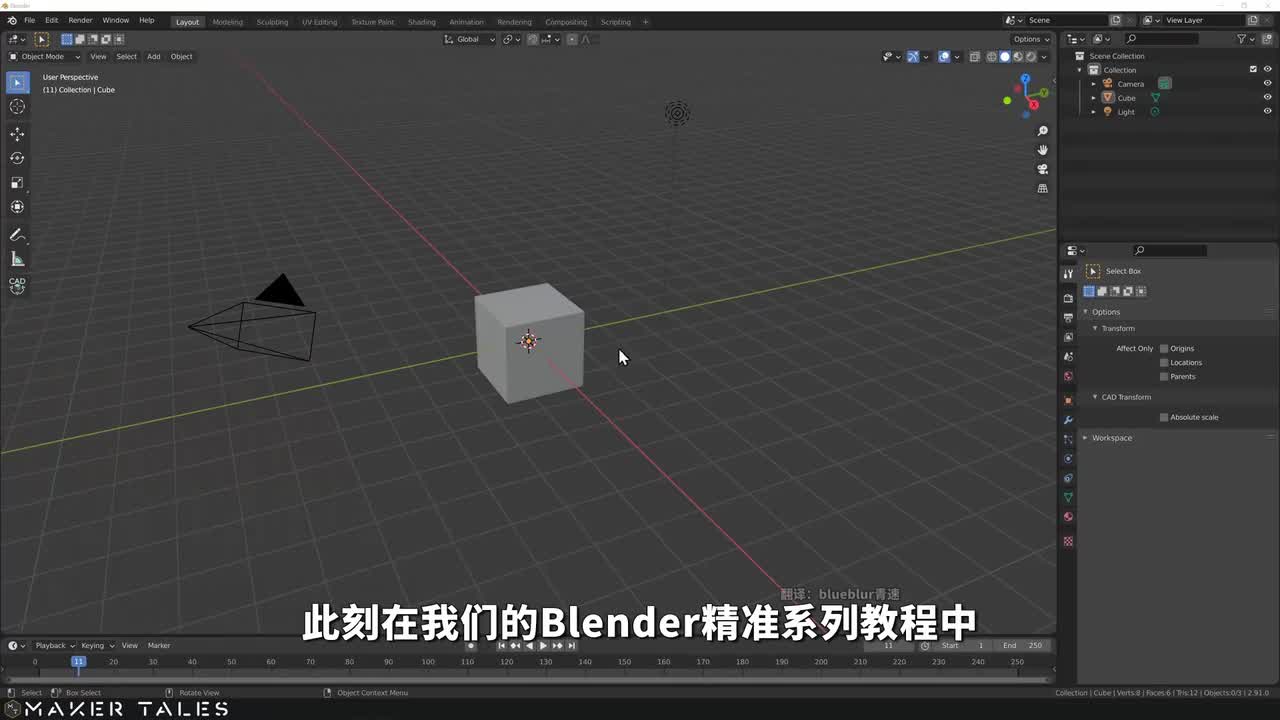
Task: Switch perspective/orthographic grid icon
Action: pos(1042,188)
